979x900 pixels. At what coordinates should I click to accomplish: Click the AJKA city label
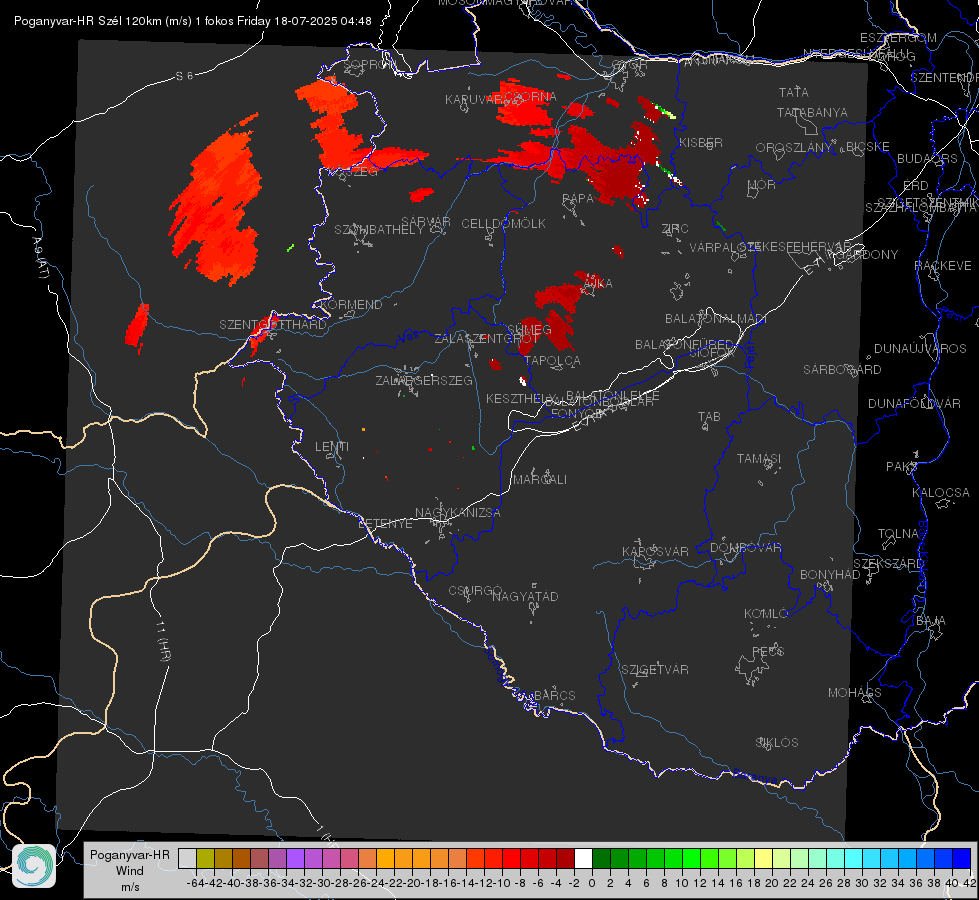point(598,283)
